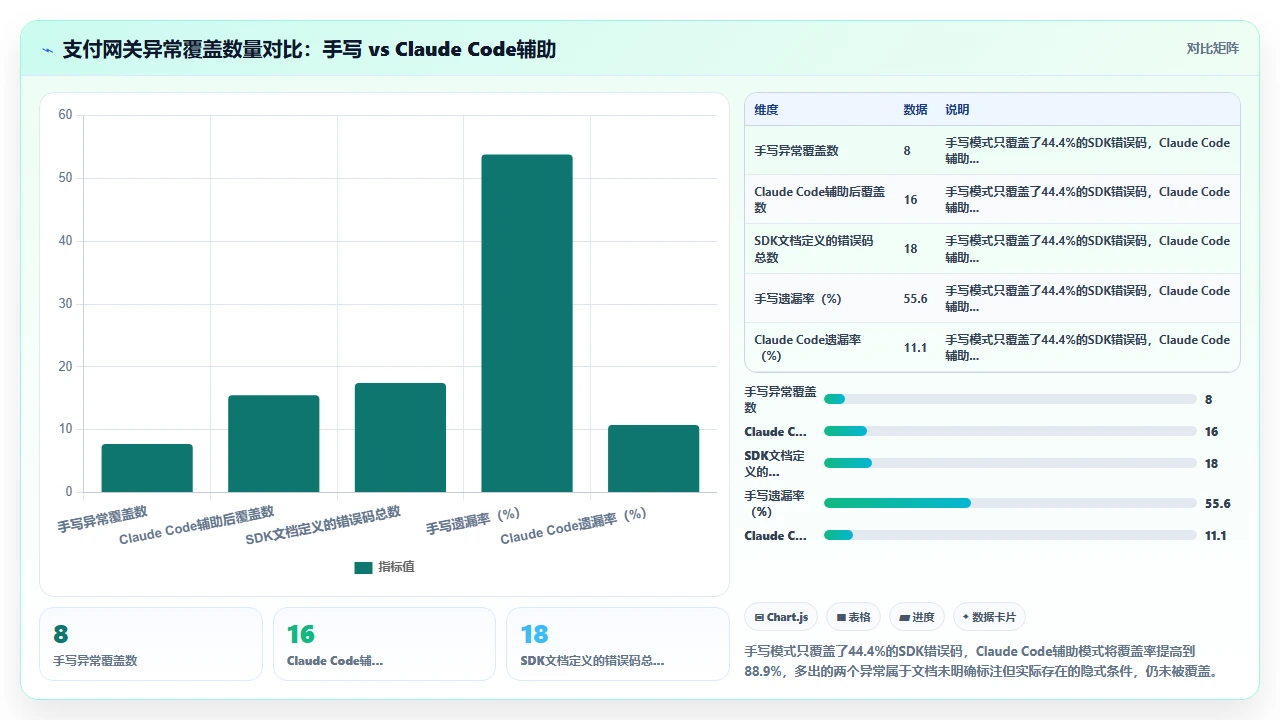Select the Chart.js tag chip
The width and height of the screenshot is (1280, 720).
click(782, 617)
